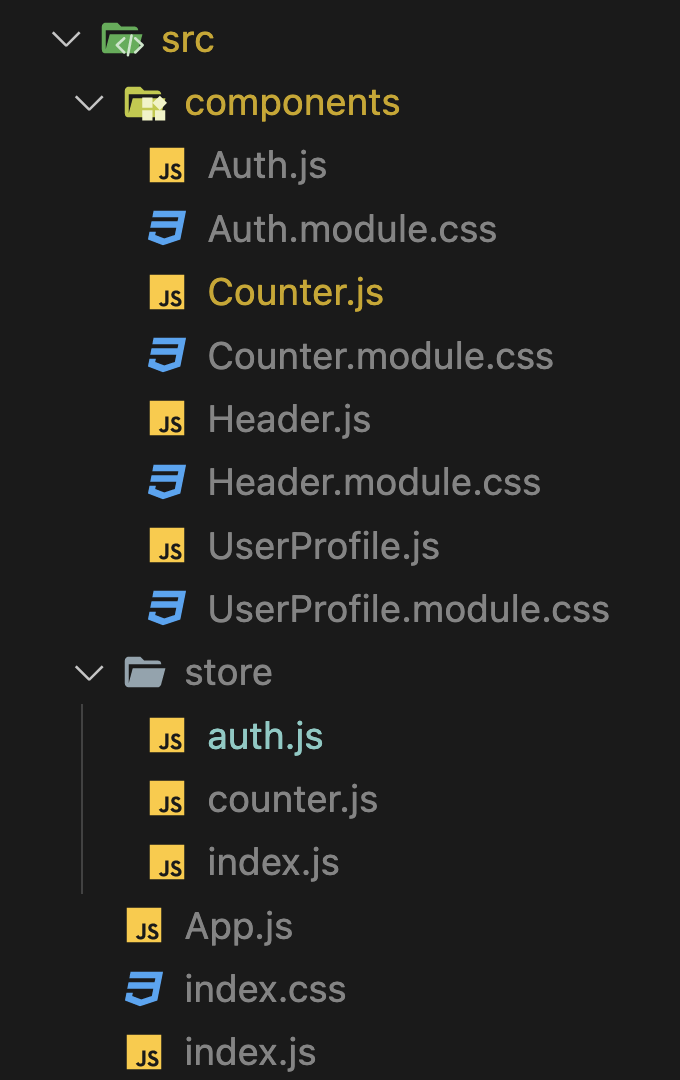Click the JS icon beside root index.js

point(145,1052)
